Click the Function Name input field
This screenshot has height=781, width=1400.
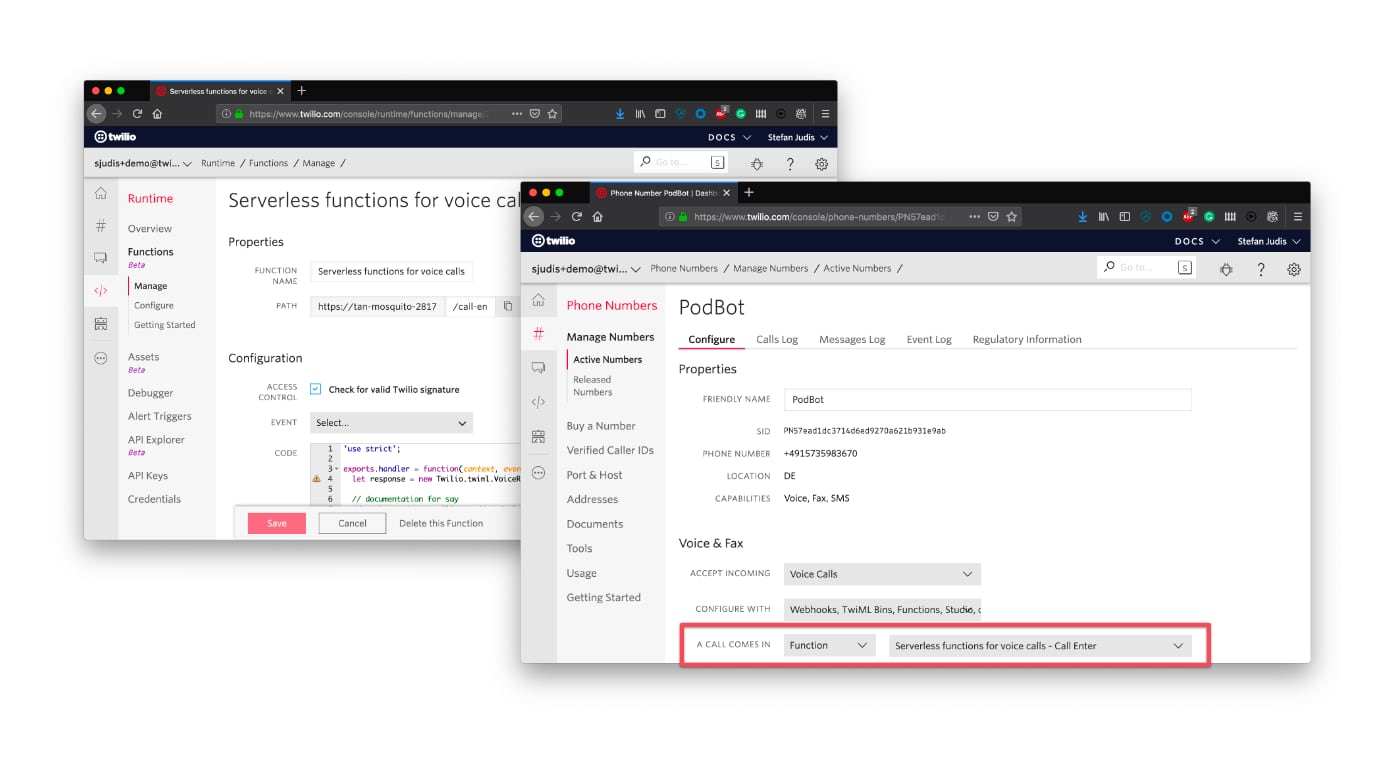click(391, 271)
